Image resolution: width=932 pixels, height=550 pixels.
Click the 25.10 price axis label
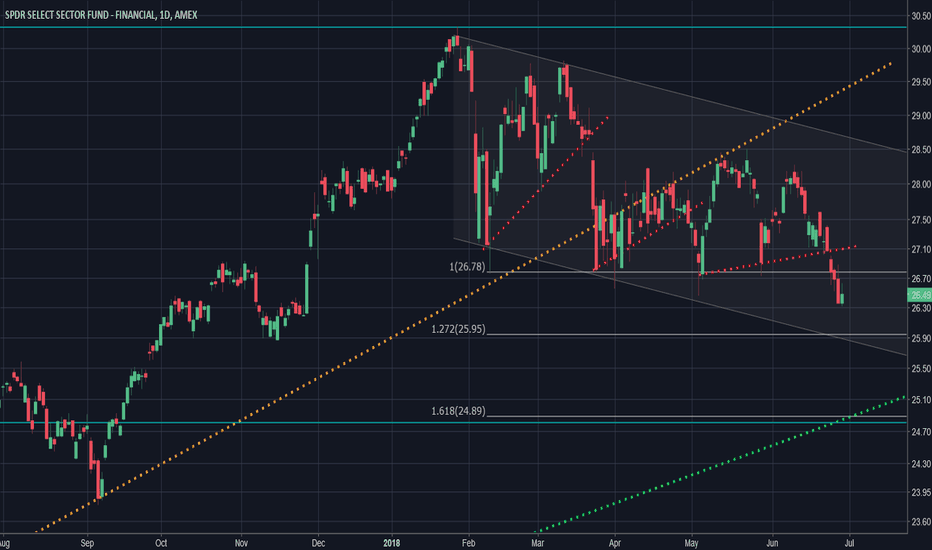pos(921,400)
